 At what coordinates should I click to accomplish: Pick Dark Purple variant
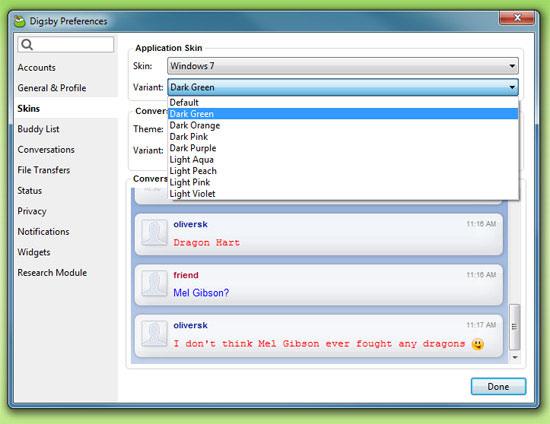click(343, 148)
